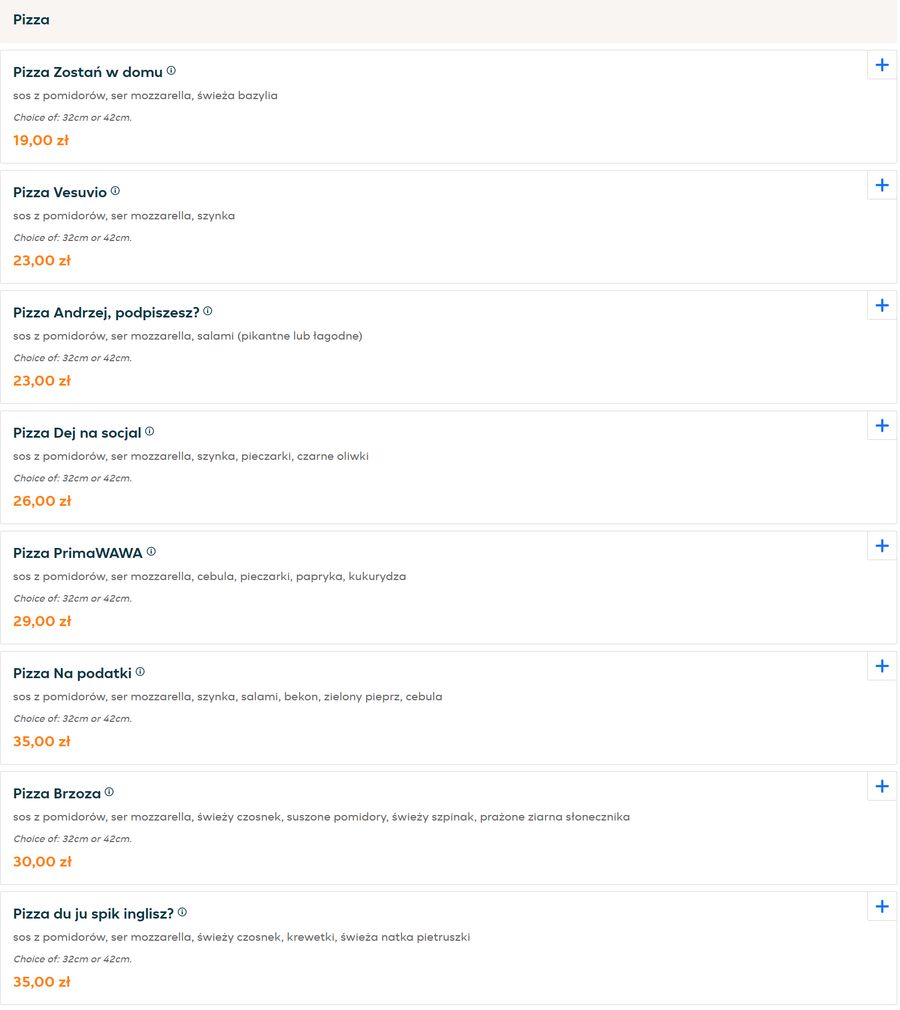Click plus icon for Pizza Andrzej, podpiszesz?
This screenshot has height=1010, width=900.
coord(881,305)
